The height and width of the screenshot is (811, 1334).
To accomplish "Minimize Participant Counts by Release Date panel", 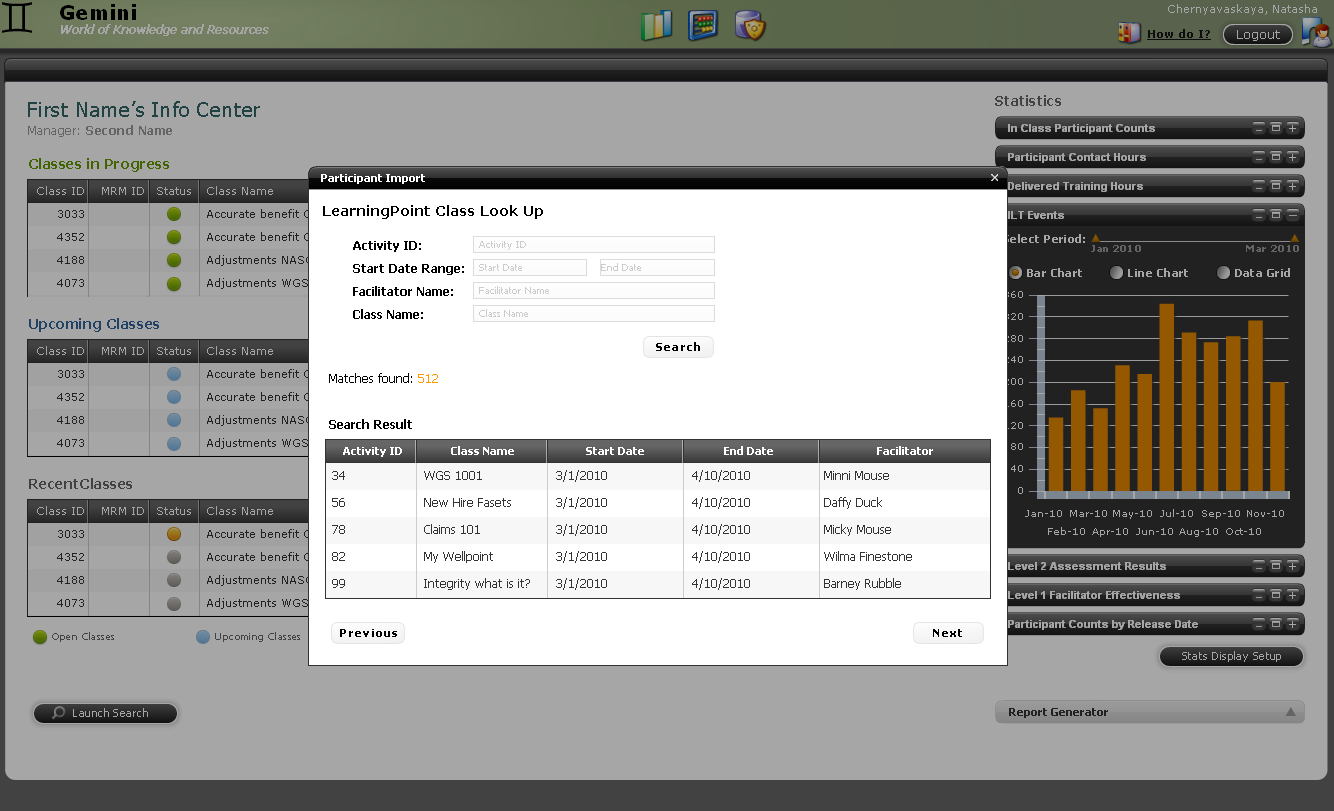I will coord(1259,624).
